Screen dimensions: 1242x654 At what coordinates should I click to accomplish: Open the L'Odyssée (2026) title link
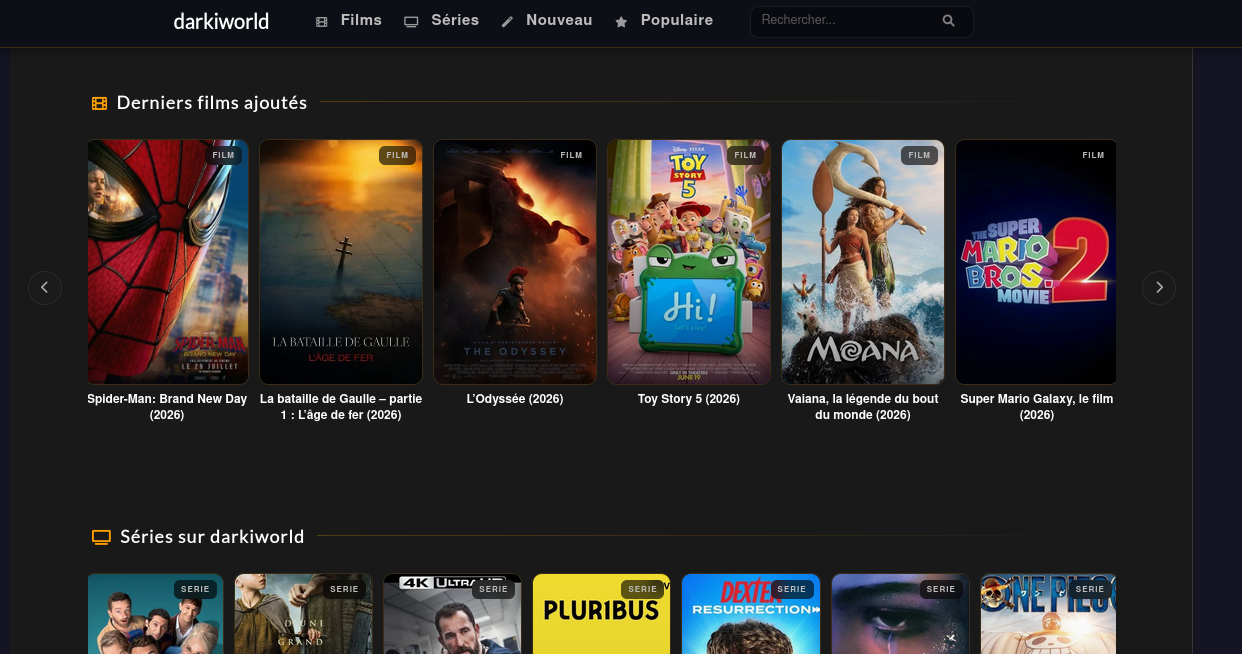[x=515, y=399]
